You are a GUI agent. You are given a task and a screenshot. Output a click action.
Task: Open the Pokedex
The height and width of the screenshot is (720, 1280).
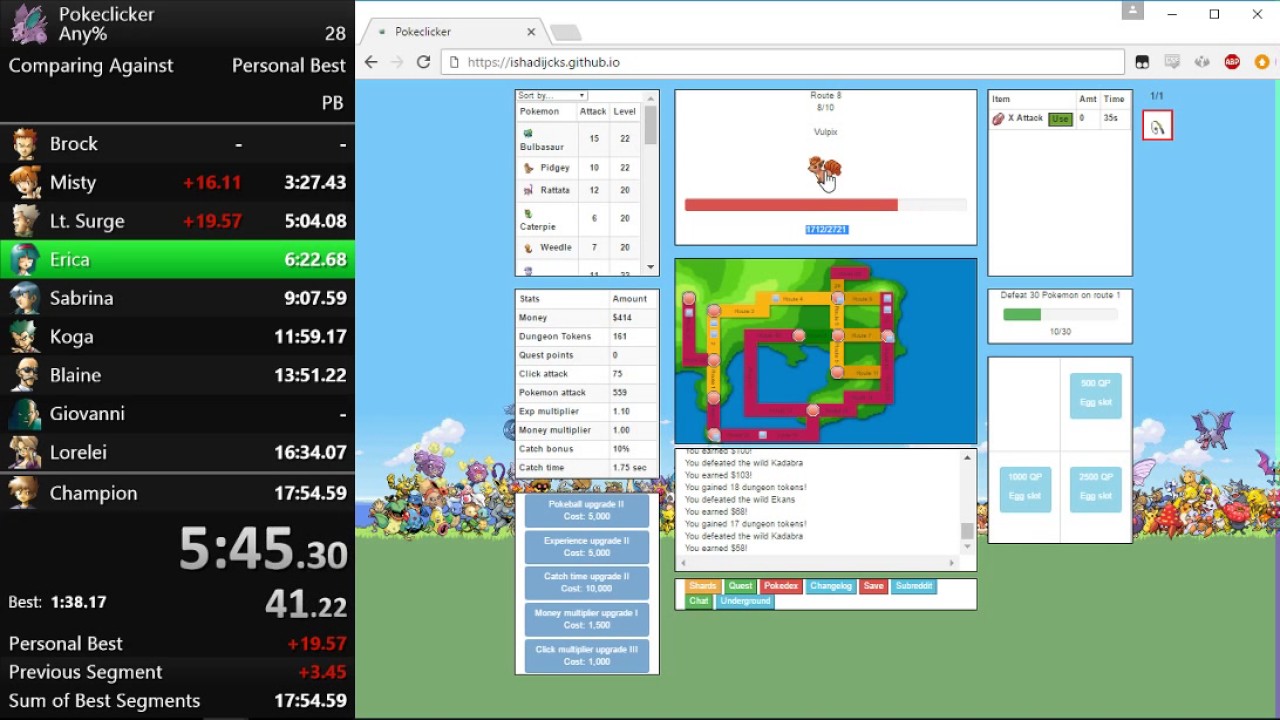[x=781, y=586]
